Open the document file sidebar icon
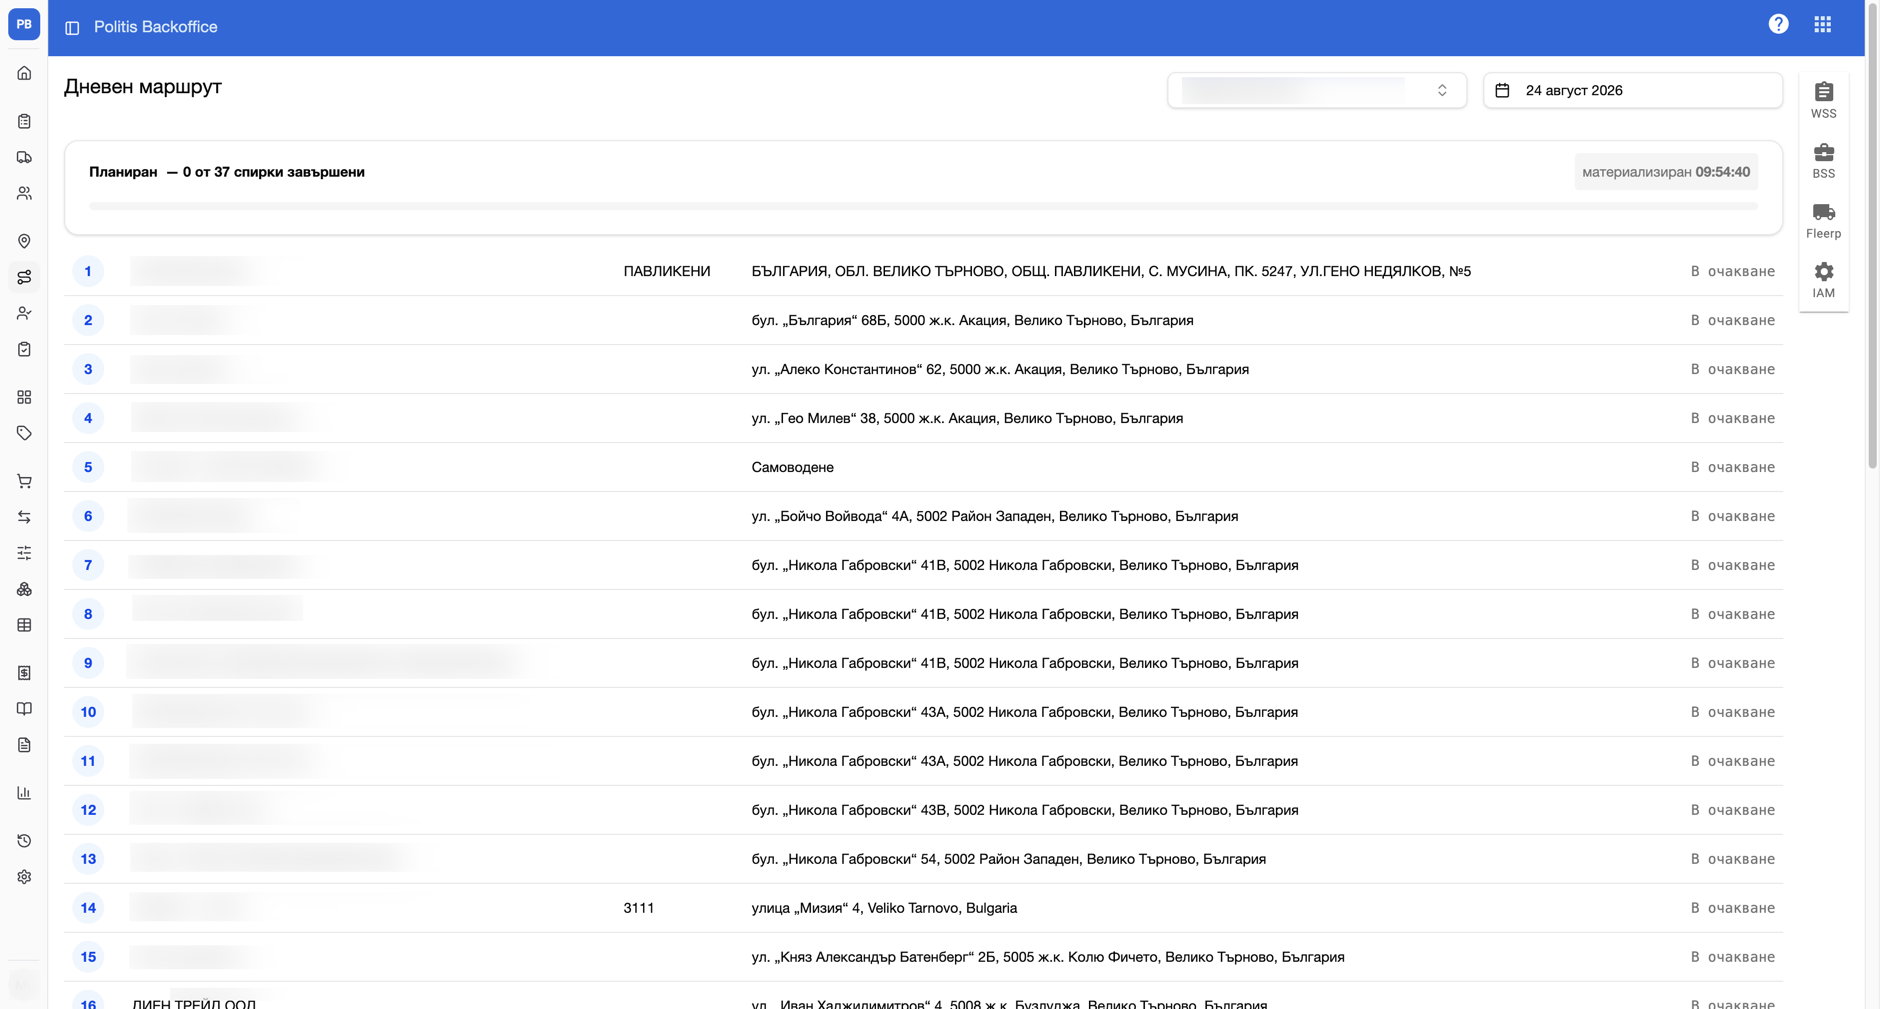Viewport: 1880px width, 1009px height. pyautogui.click(x=24, y=745)
